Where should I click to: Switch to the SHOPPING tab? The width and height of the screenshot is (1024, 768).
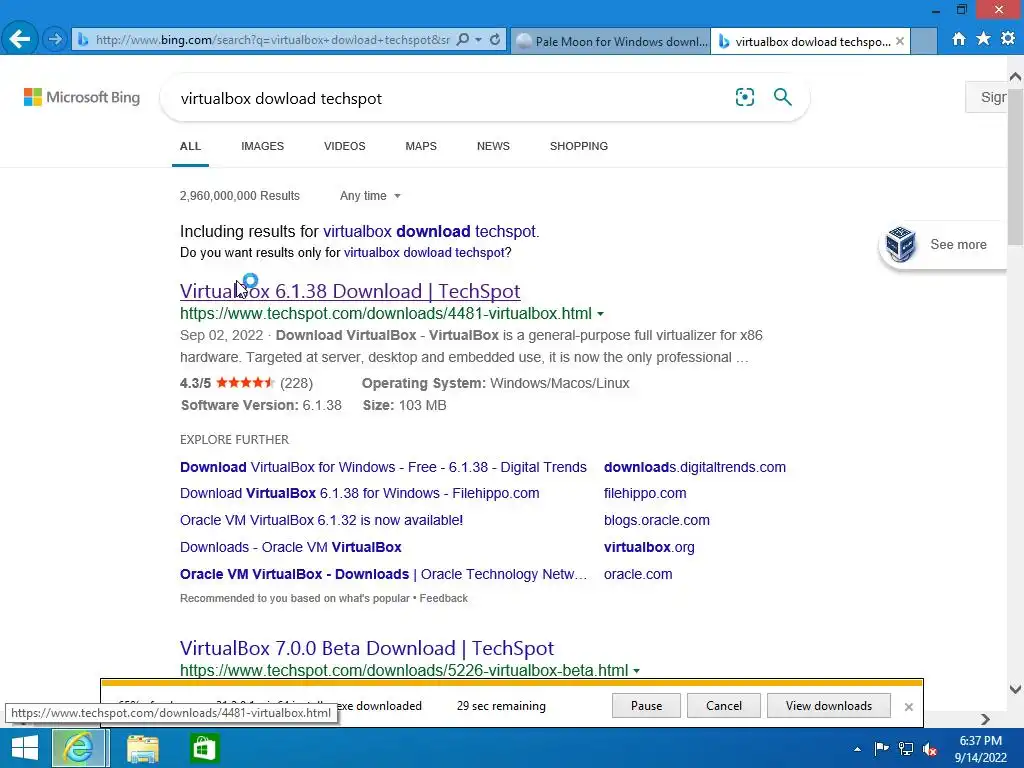coord(579,146)
